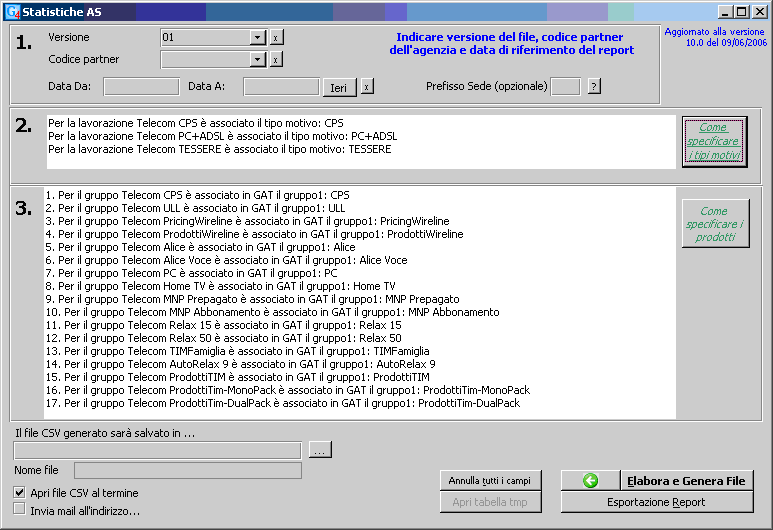Click into the Data A date field
This screenshot has height=530, width=773.
[281, 87]
